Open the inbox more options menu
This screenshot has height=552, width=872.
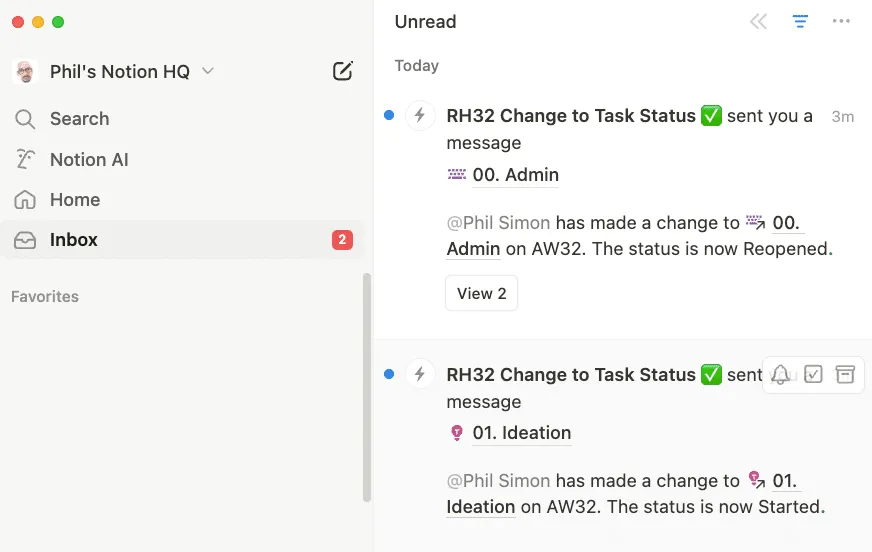841,21
